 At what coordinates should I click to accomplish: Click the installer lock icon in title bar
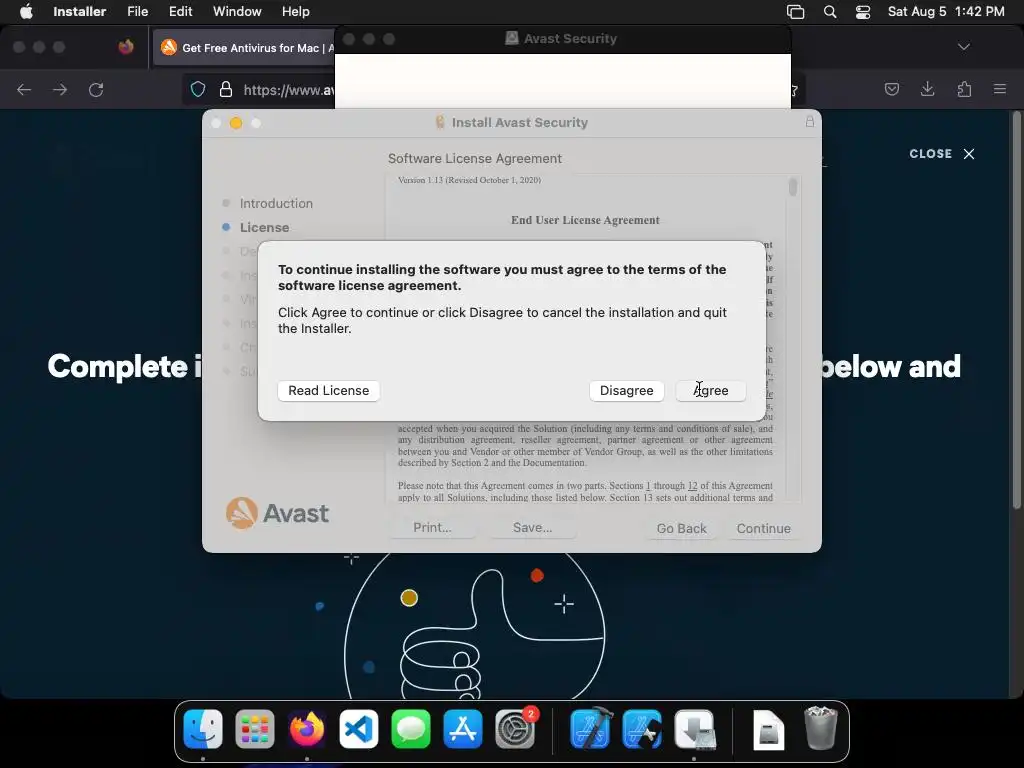(810, 121)
